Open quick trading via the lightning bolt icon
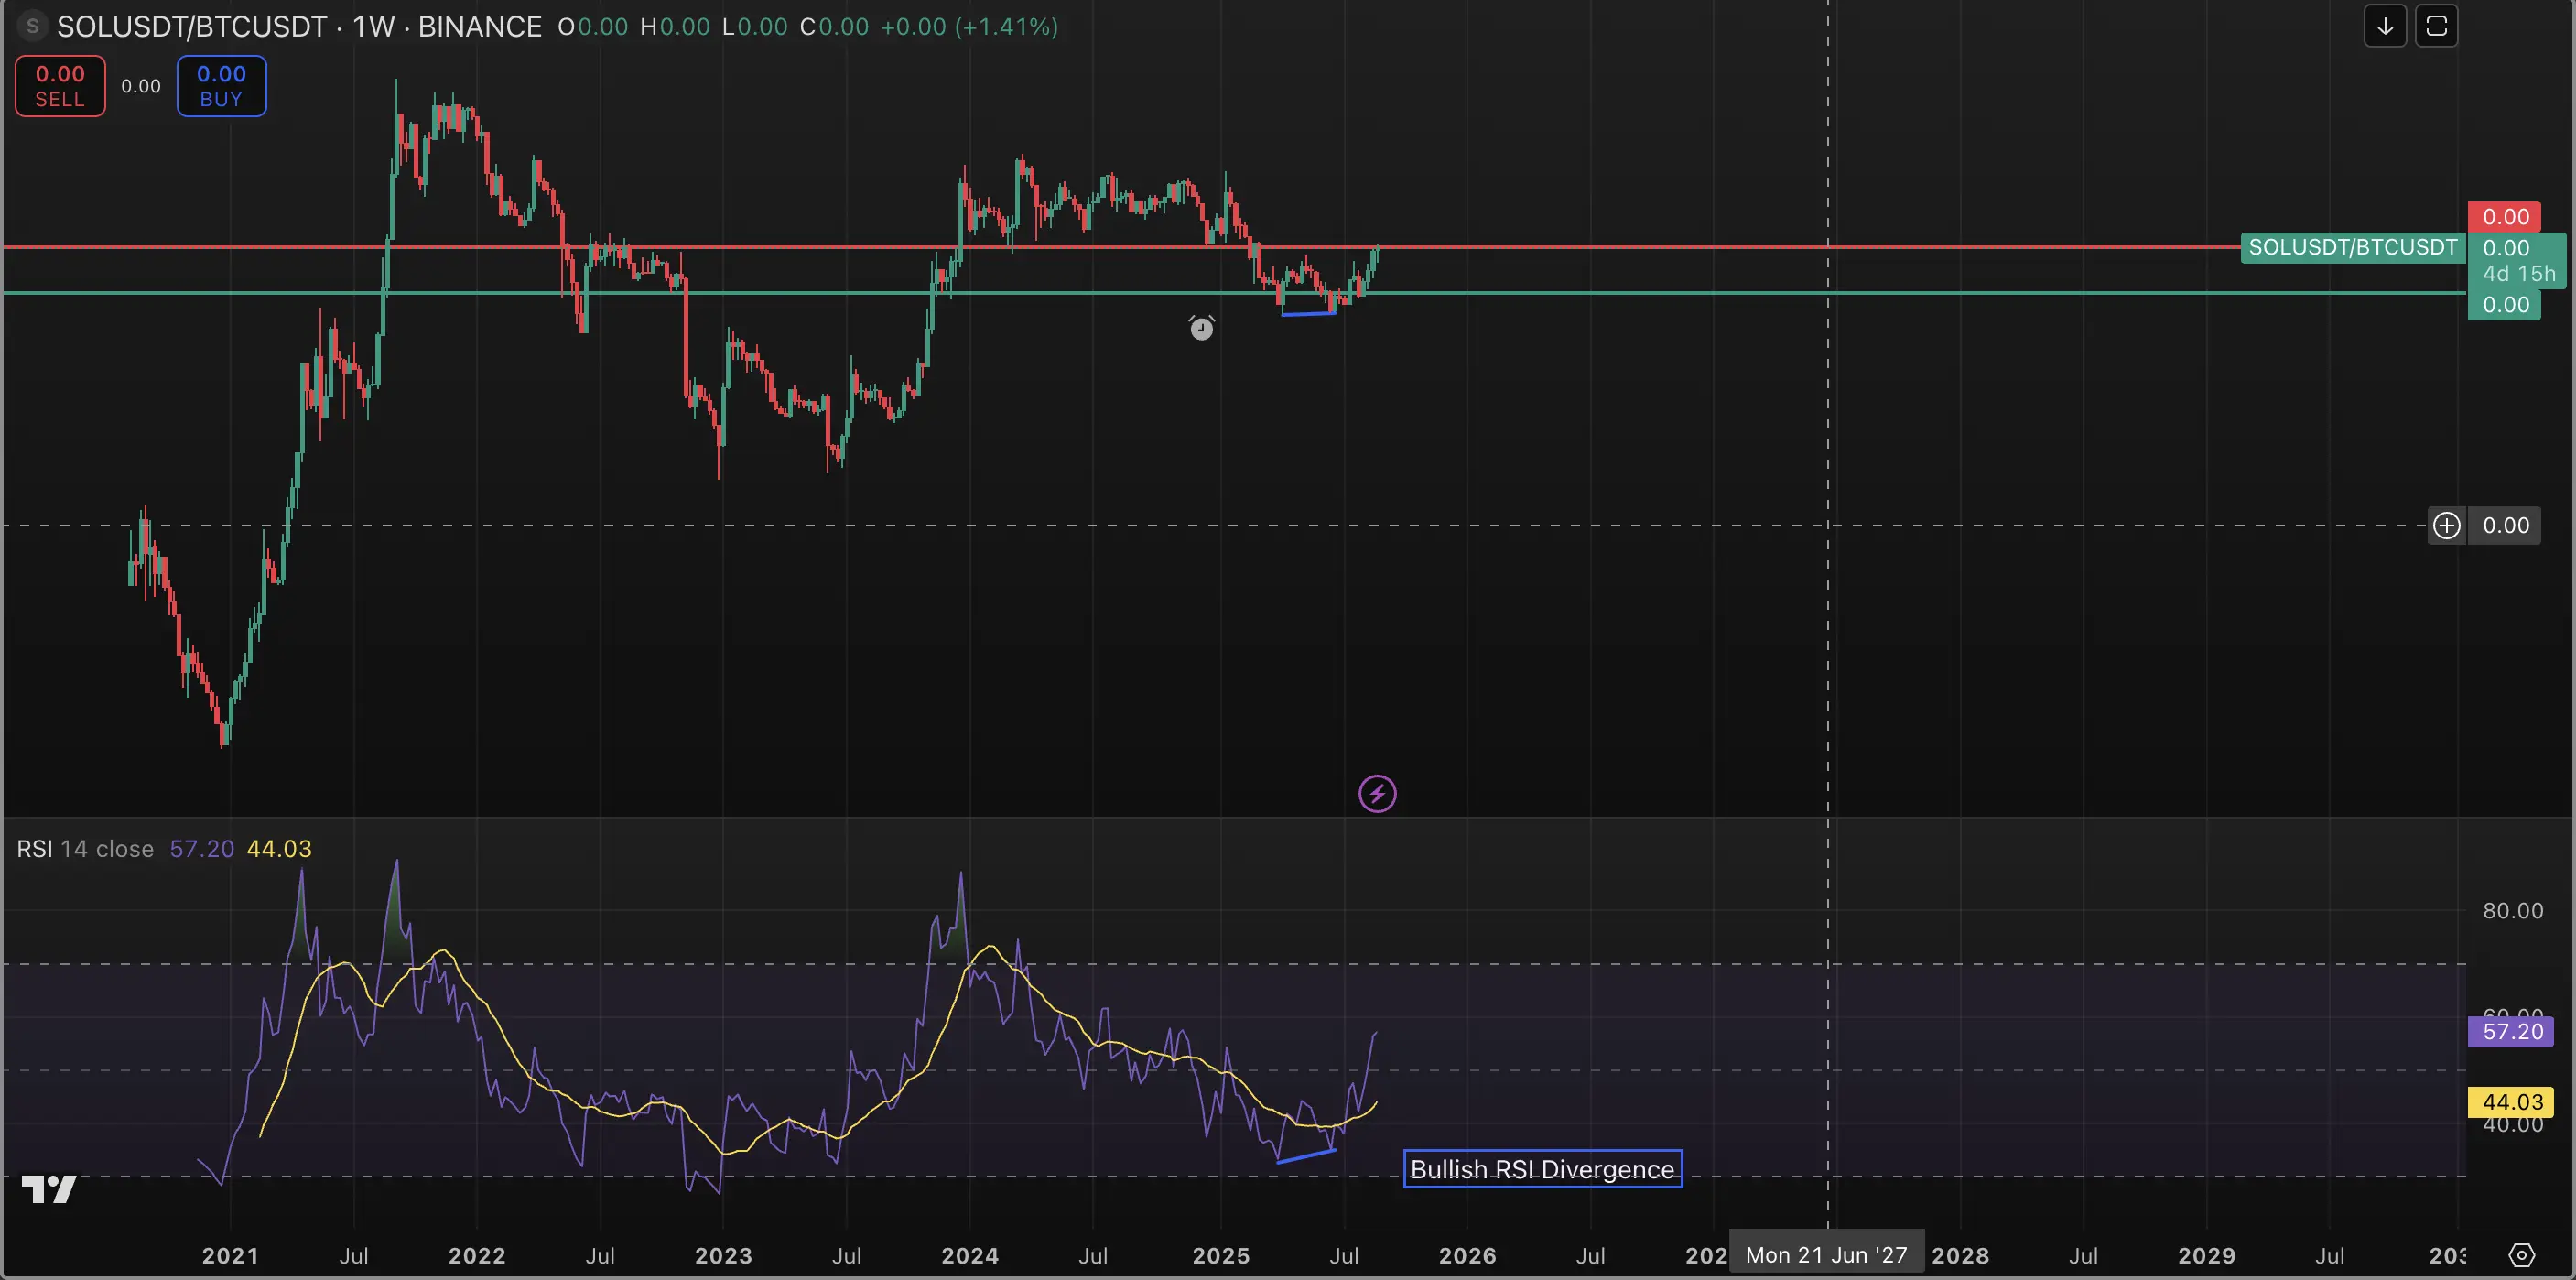 1378,793
